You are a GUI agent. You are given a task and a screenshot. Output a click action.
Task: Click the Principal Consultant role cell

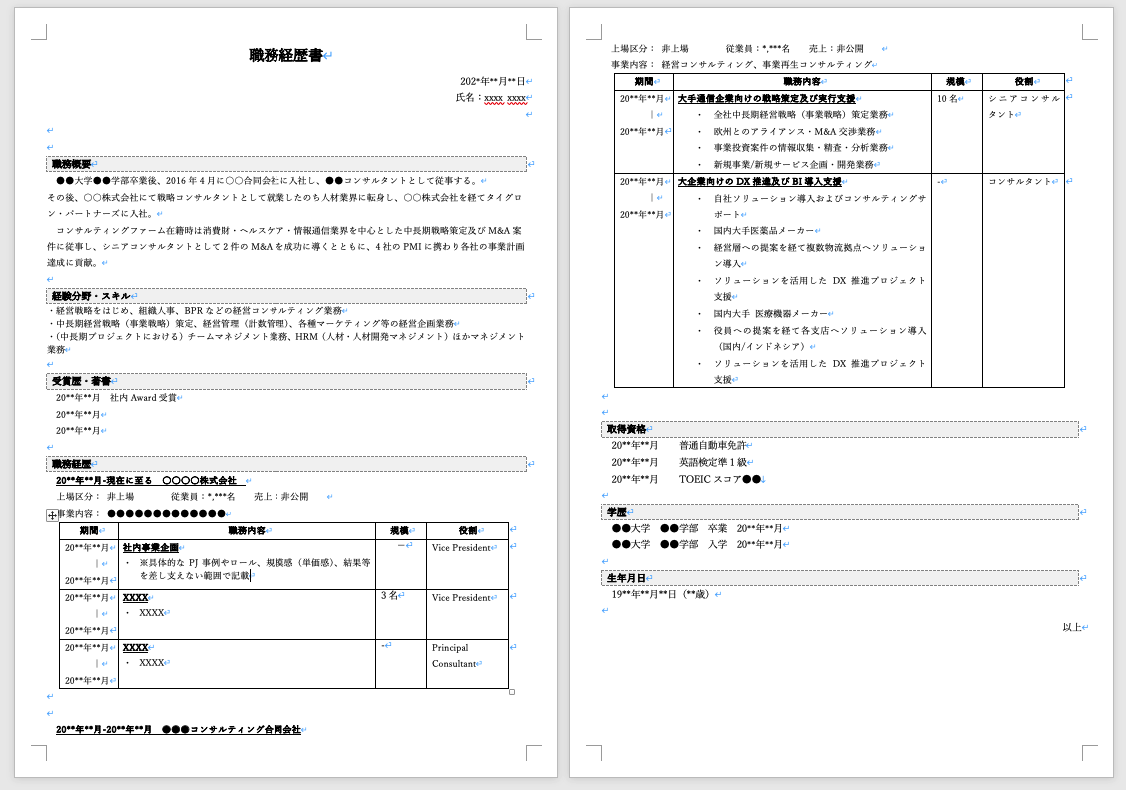pos(467,664)
